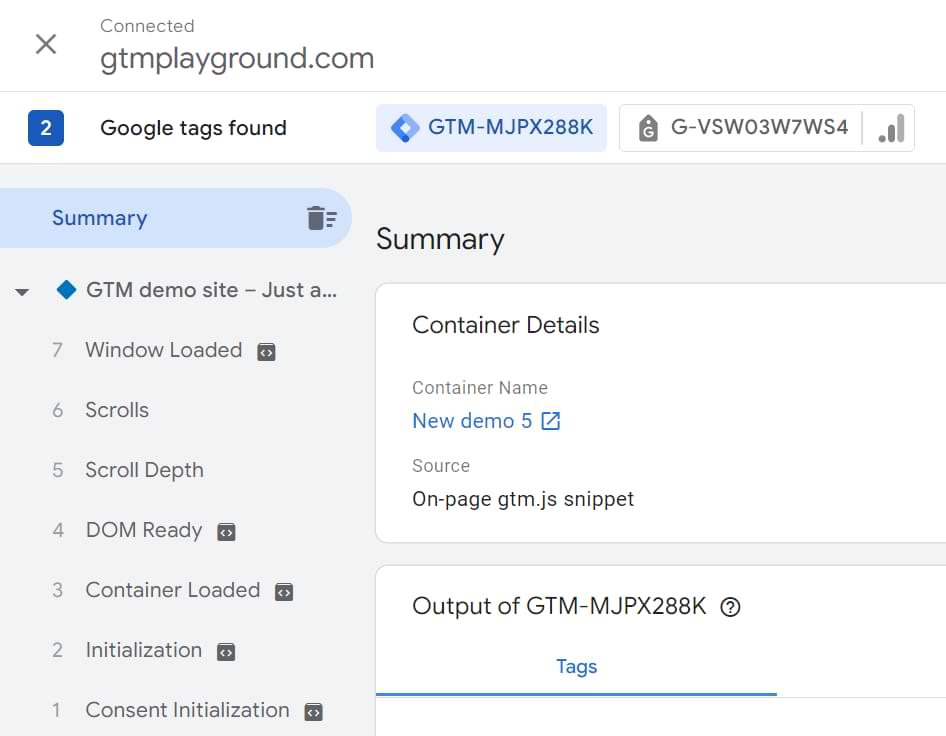Viewport: 946px width, 736px height.
Task: Select the Scroll Depth event
Action: [144, 470]
